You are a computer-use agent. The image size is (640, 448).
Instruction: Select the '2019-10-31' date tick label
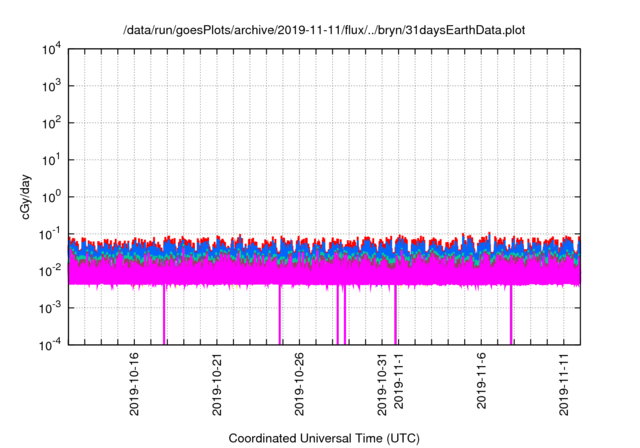[382, 384]
